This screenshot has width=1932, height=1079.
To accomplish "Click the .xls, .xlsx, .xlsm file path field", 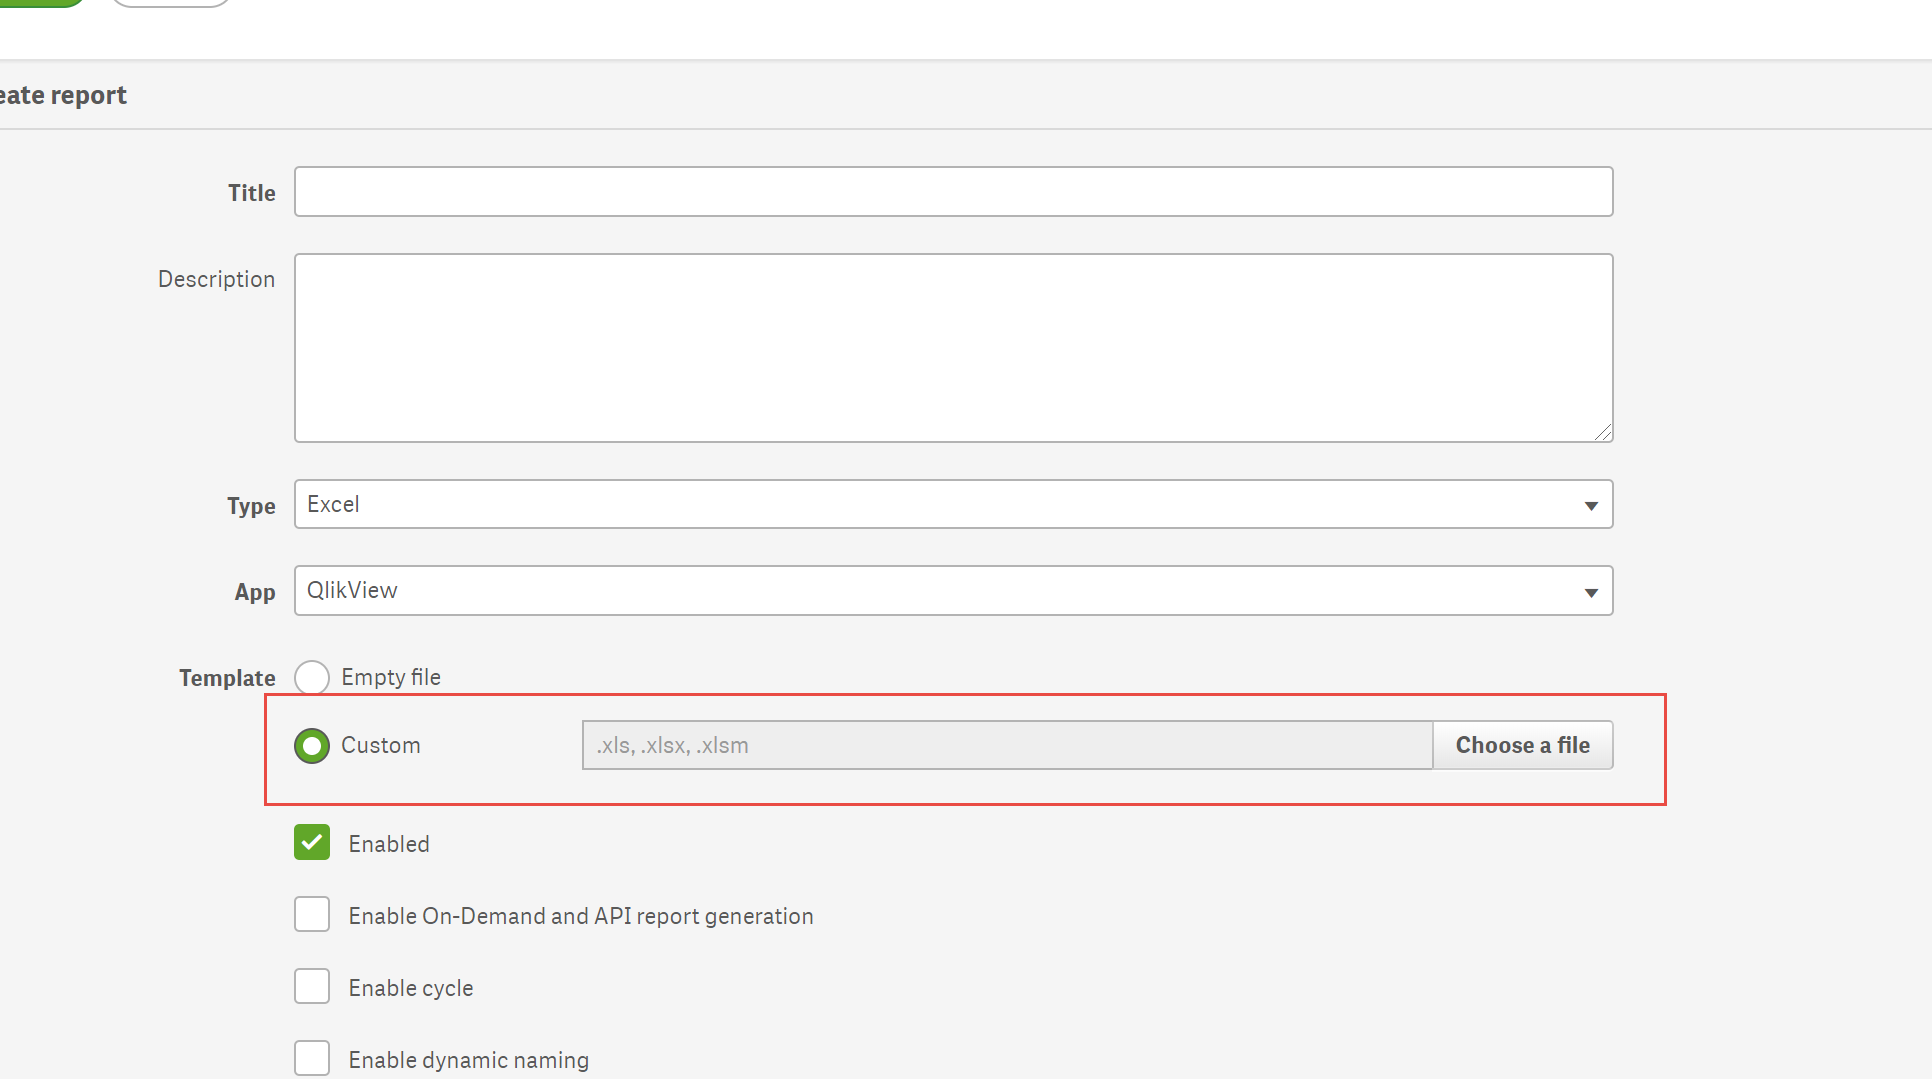I will (x=1007, y=746).
